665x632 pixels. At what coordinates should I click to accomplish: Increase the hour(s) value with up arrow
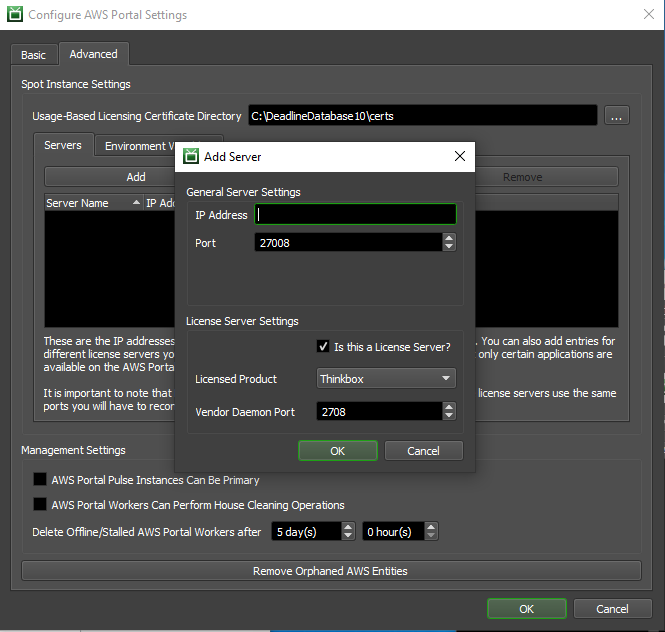coord(431,527)
